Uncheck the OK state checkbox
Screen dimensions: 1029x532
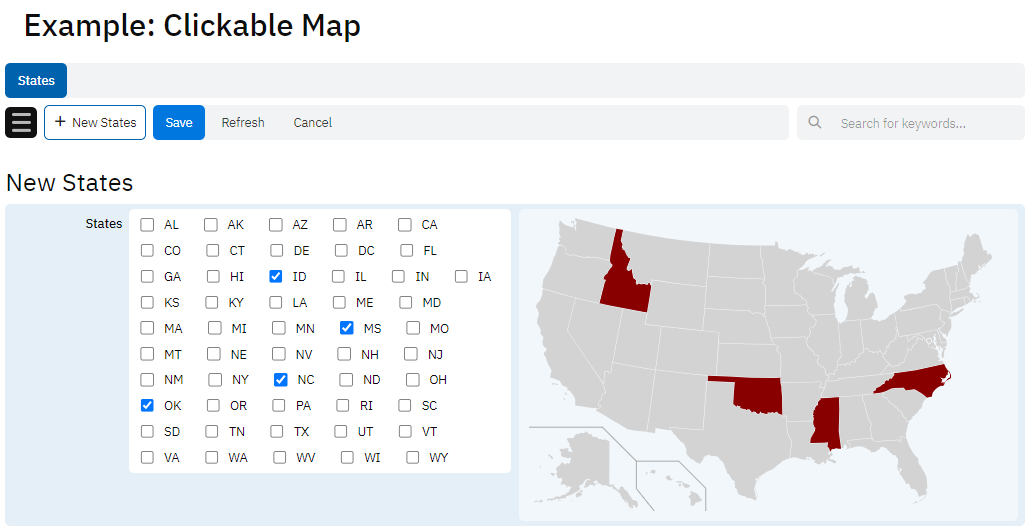click(147, 406)
